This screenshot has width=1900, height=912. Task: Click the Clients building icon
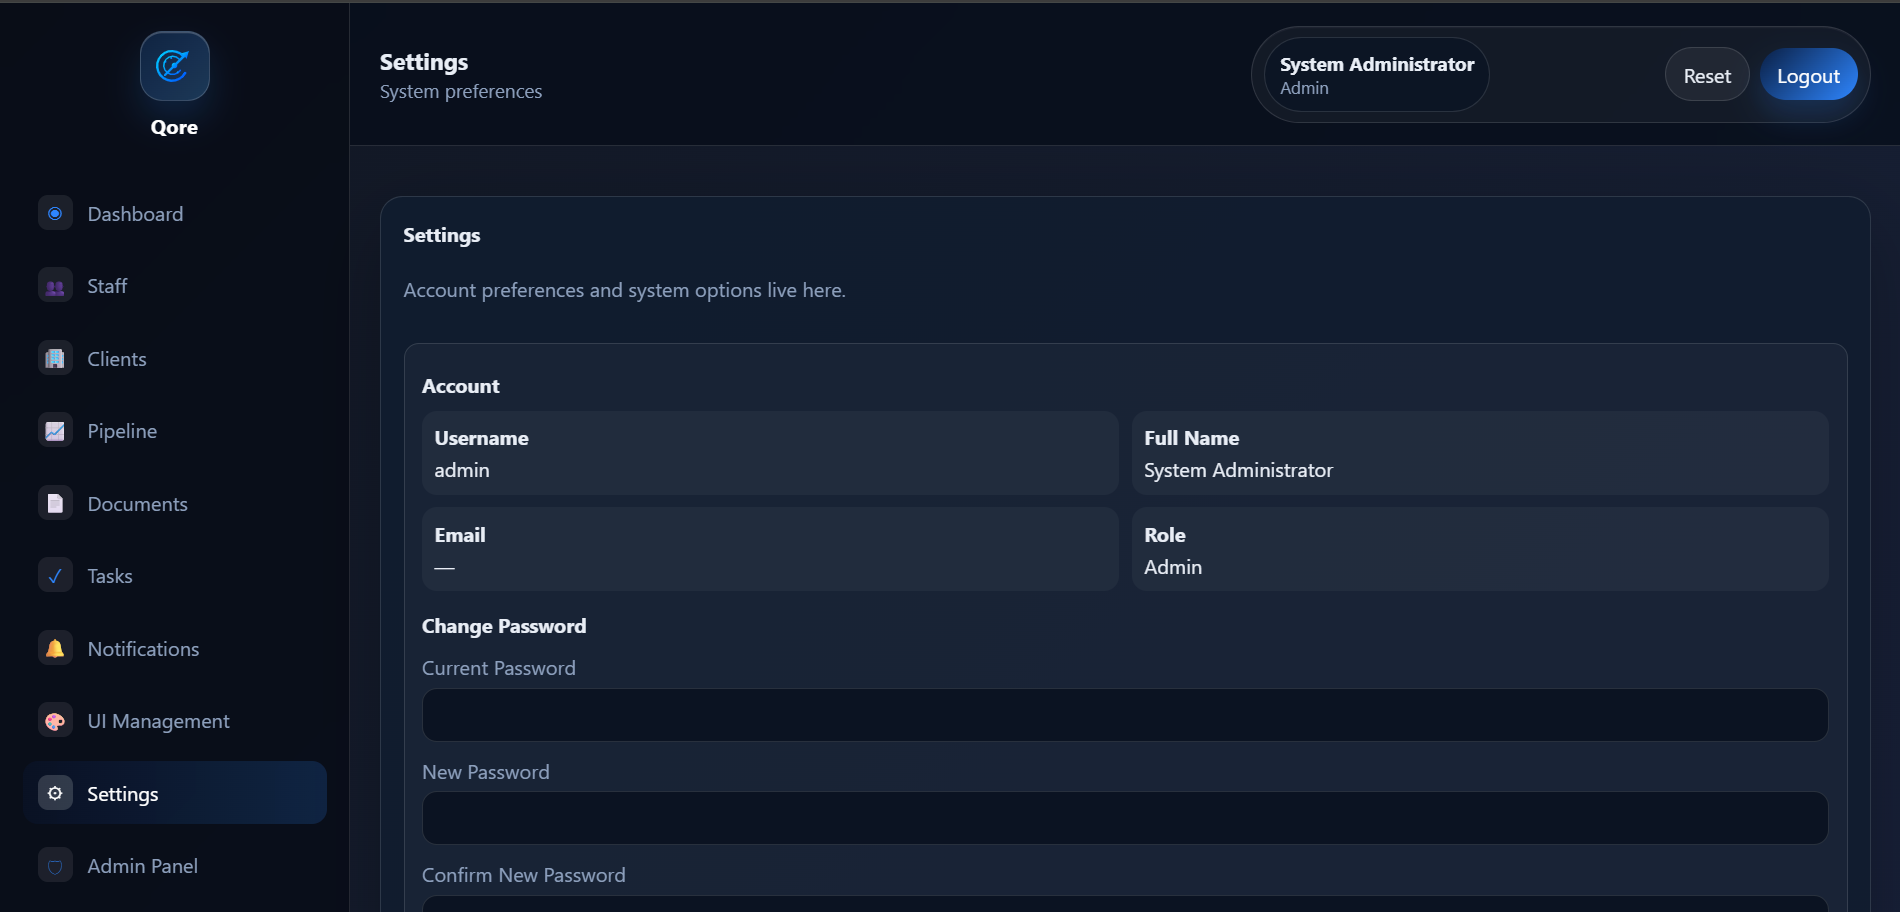(x=55, y=358)
